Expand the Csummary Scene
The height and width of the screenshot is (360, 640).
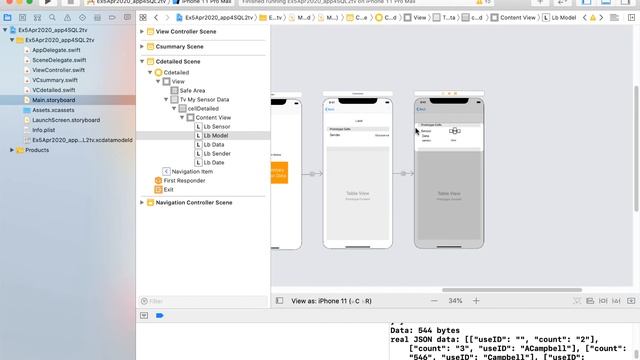142,47
